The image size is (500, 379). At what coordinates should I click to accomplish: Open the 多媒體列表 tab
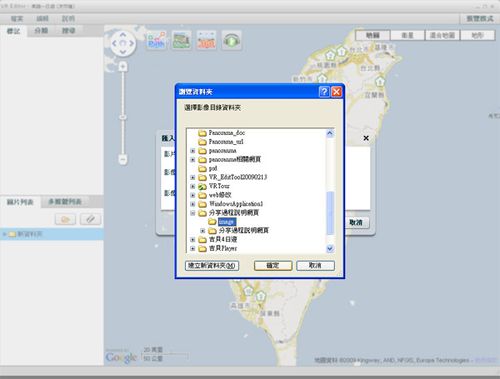click(65, 201)
